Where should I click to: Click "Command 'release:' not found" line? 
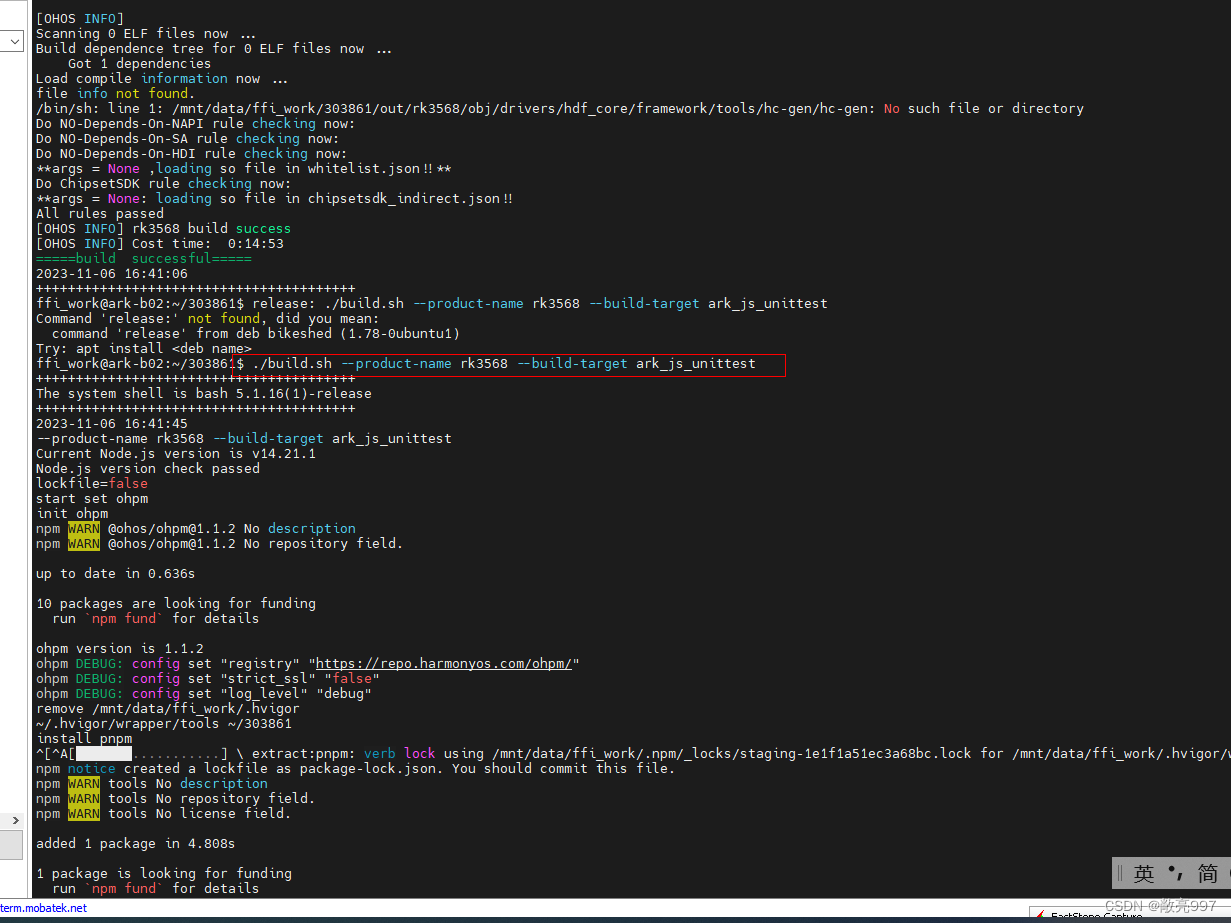click(208, 318)
